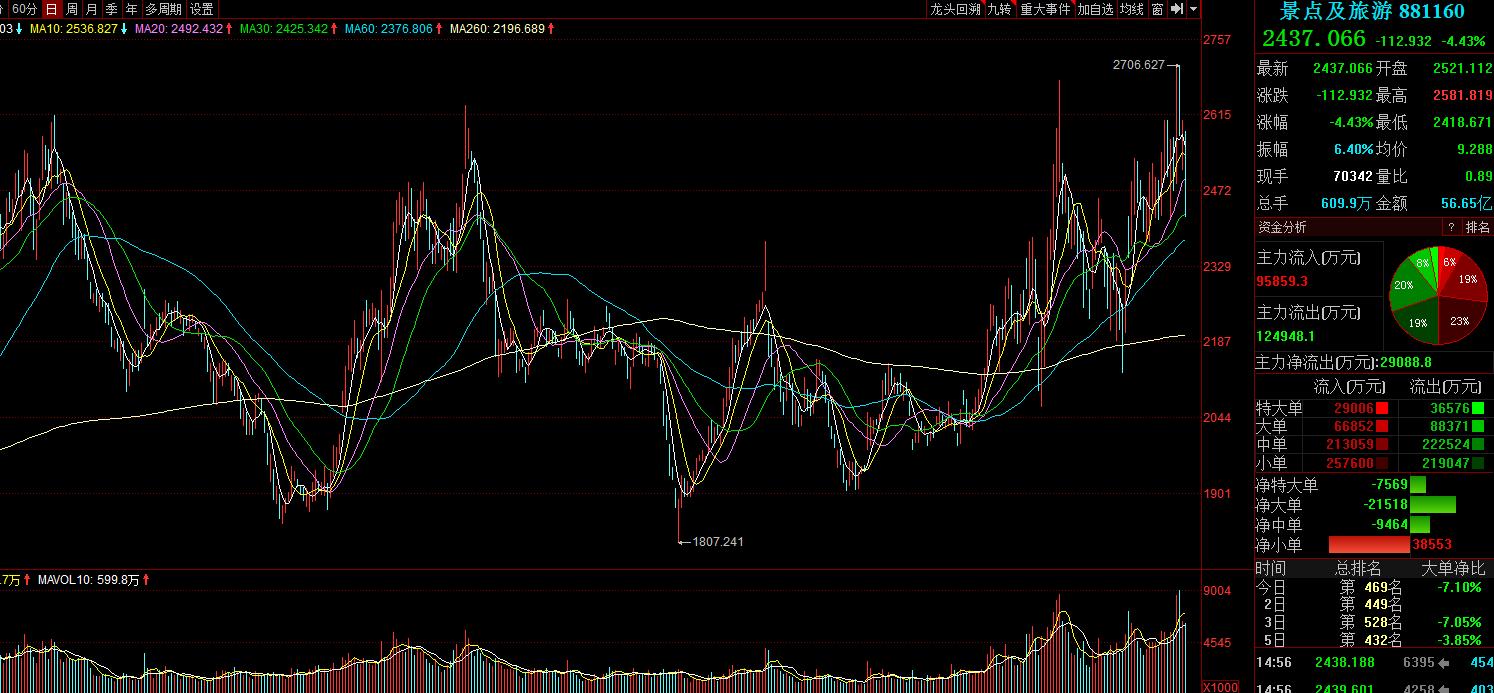Toggle the 均线 moving average display
Image resolution: width=1494 pixels, height=693 pixels.
1132,9
